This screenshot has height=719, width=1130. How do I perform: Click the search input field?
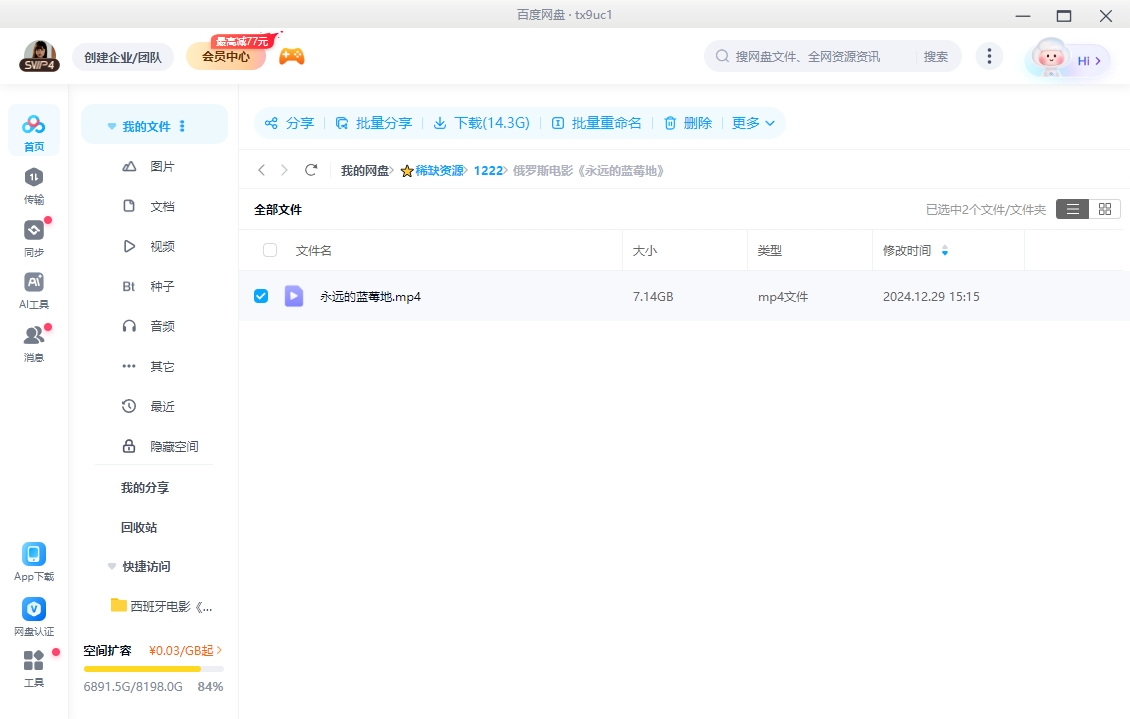(820, 56)
